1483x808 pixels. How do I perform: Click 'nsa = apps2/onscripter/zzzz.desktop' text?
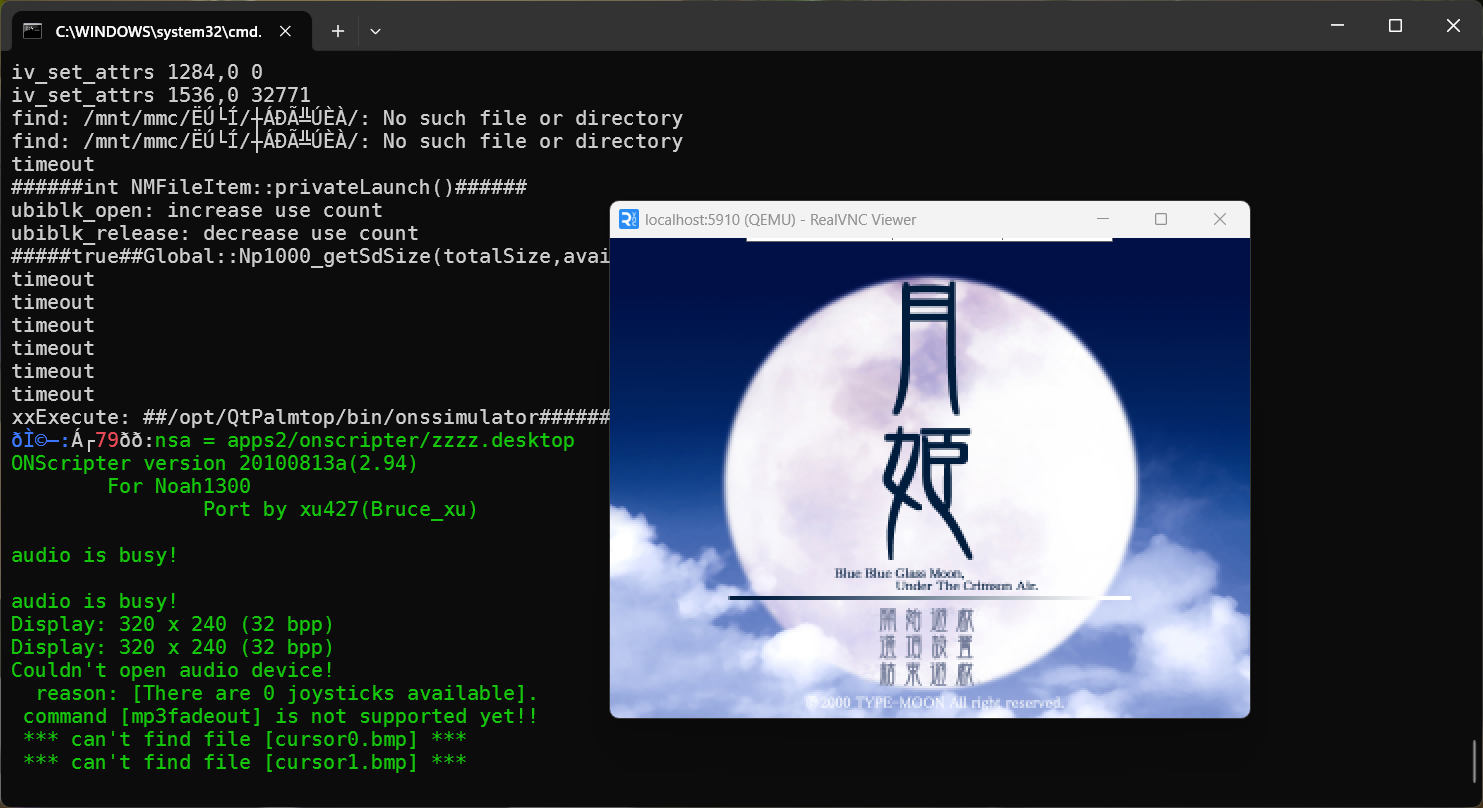pos(365,440)
